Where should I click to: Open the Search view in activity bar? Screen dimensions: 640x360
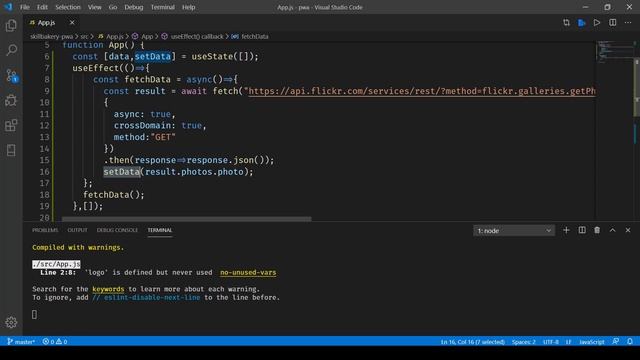pos(11,50)
